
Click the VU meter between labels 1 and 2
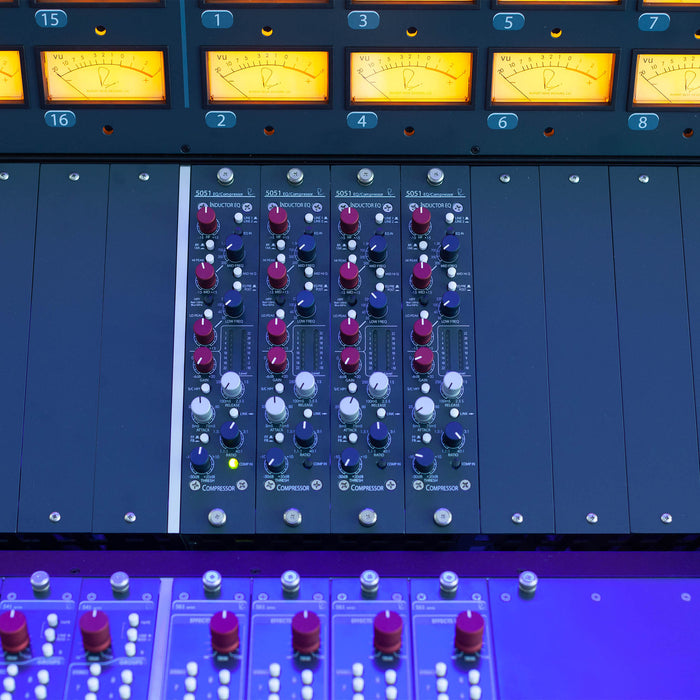[x=267, y=77]
